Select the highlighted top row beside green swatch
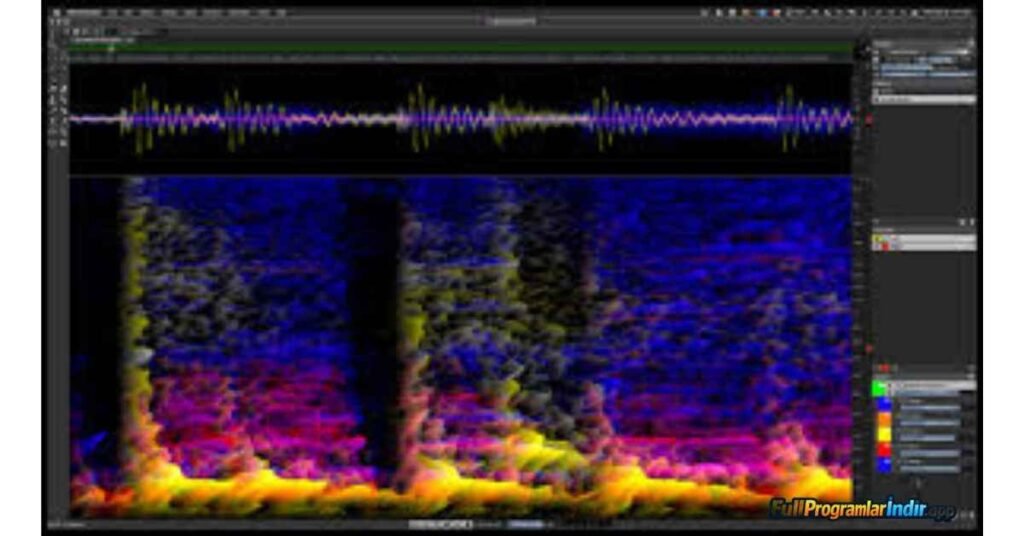This screenshot has width=1024, height=536. coord(933,385)
